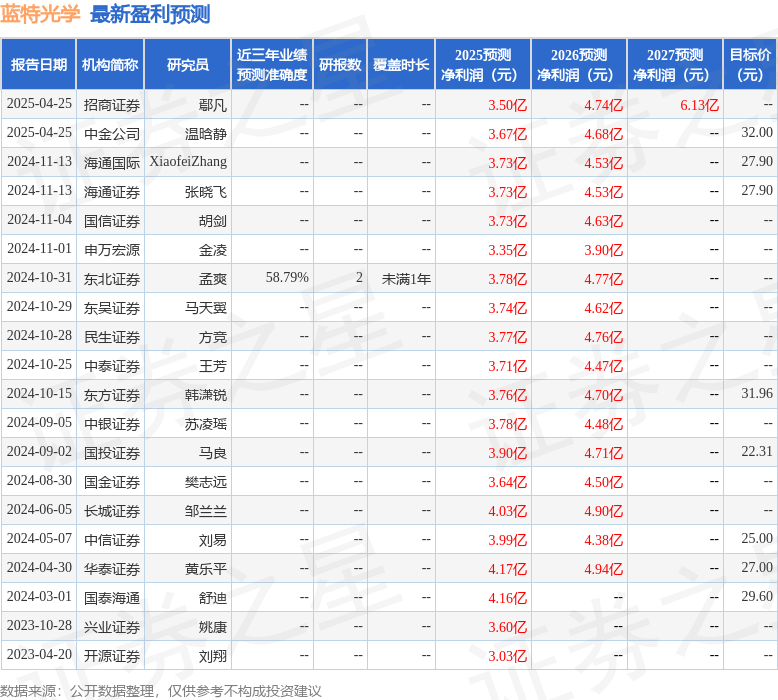Click 4.03亿 forecast in 长城证券 row
Screen dimensions: 778x700
pyautogui.click(x=507, y=511)
